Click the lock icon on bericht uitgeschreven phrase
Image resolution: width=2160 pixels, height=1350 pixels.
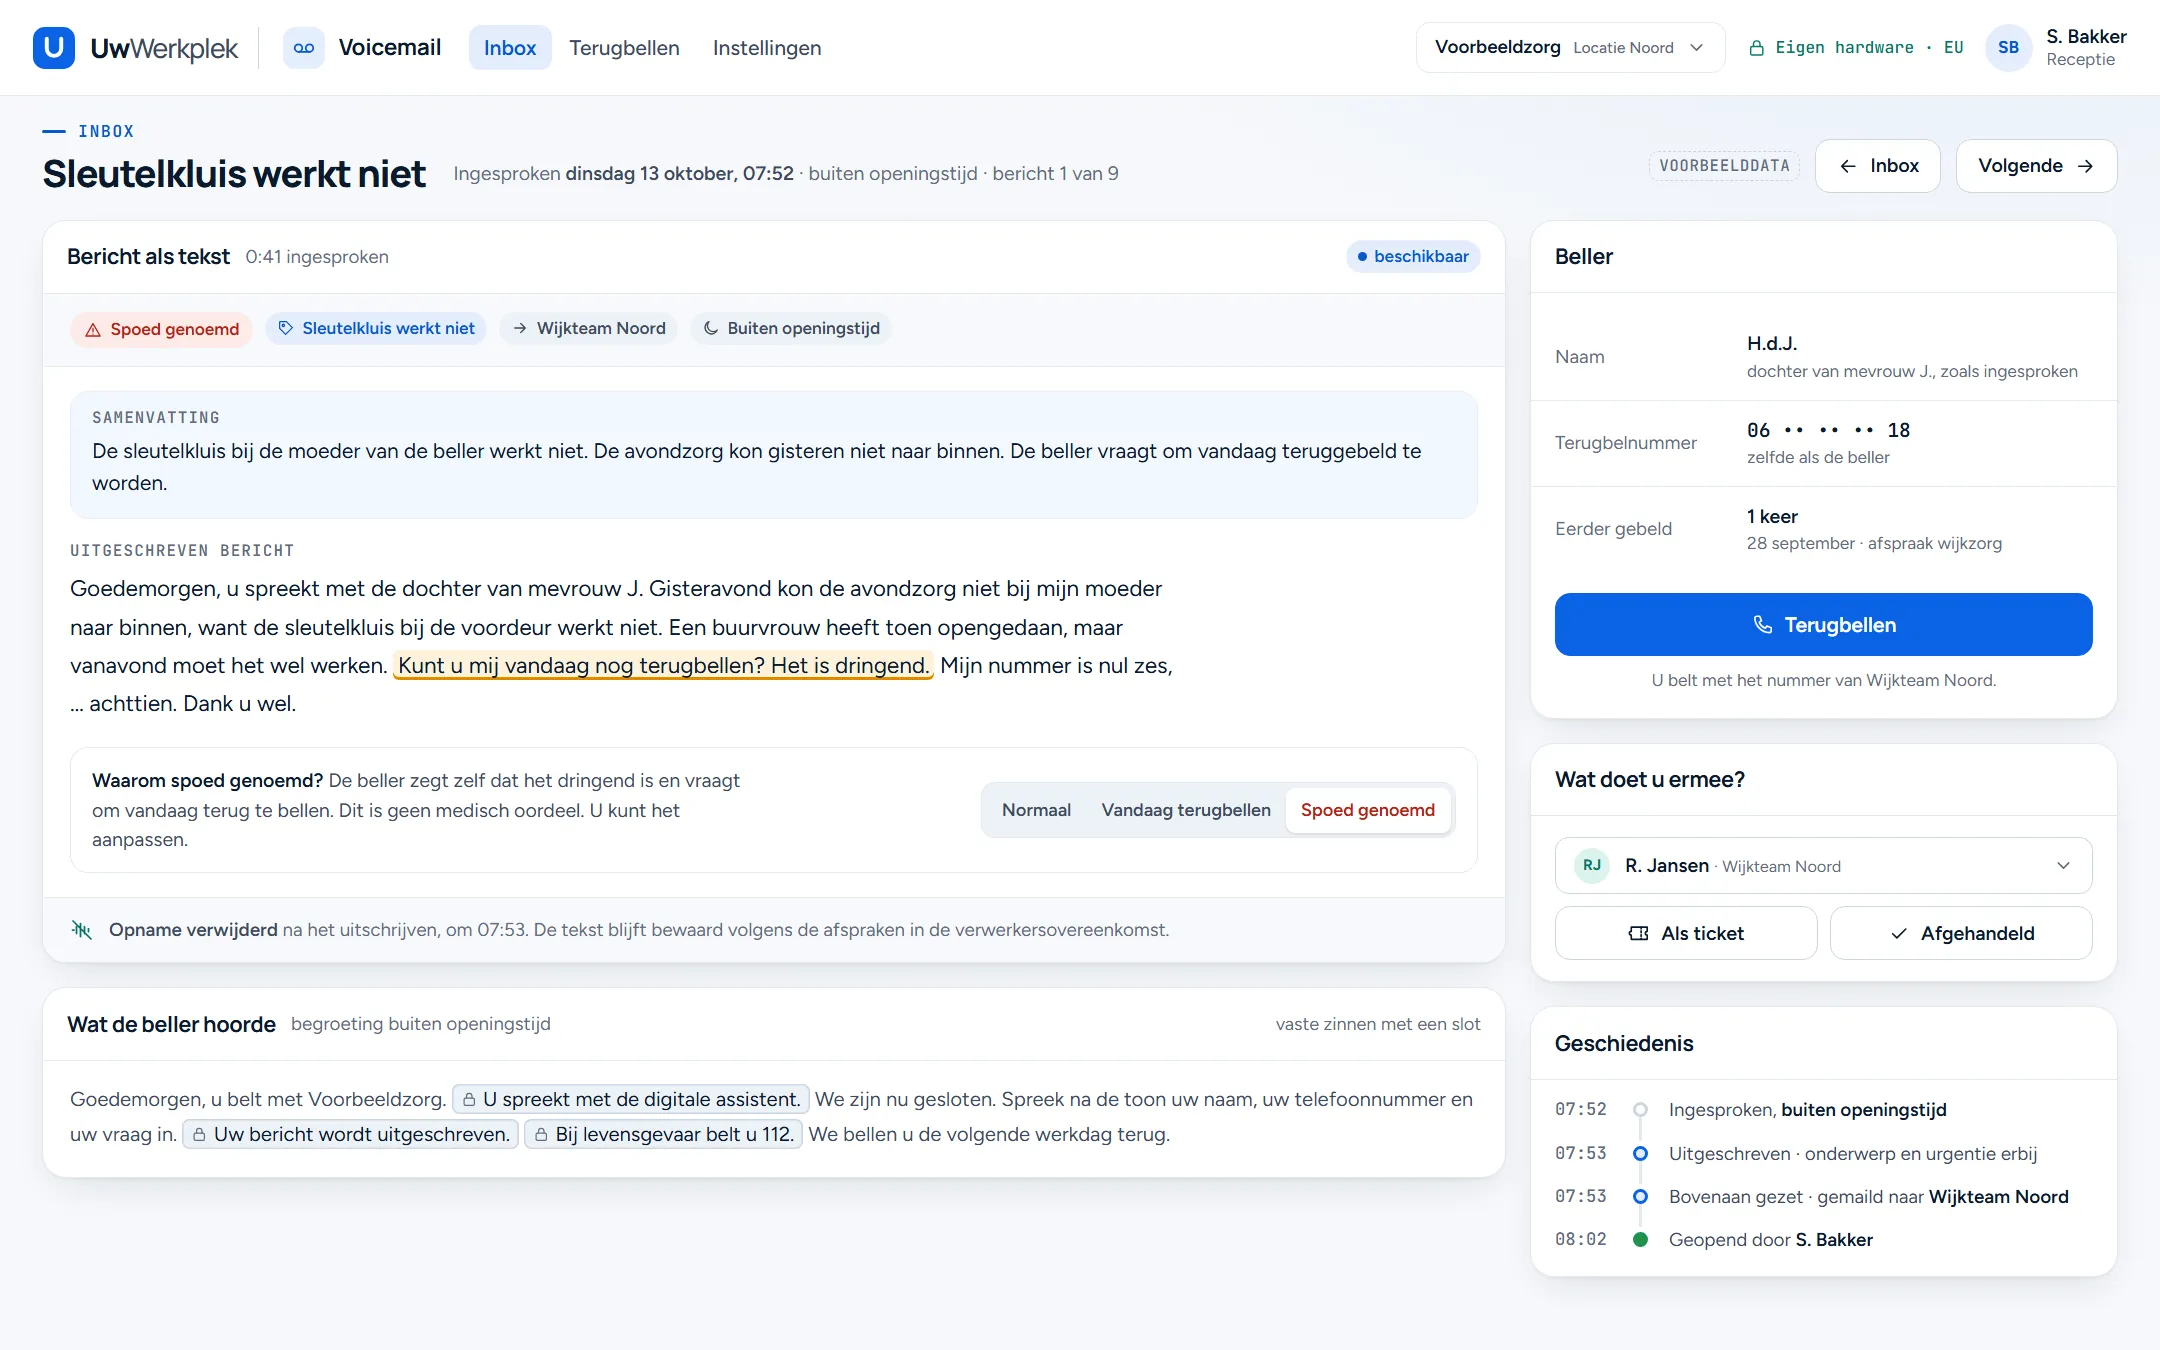point(199,1135)
